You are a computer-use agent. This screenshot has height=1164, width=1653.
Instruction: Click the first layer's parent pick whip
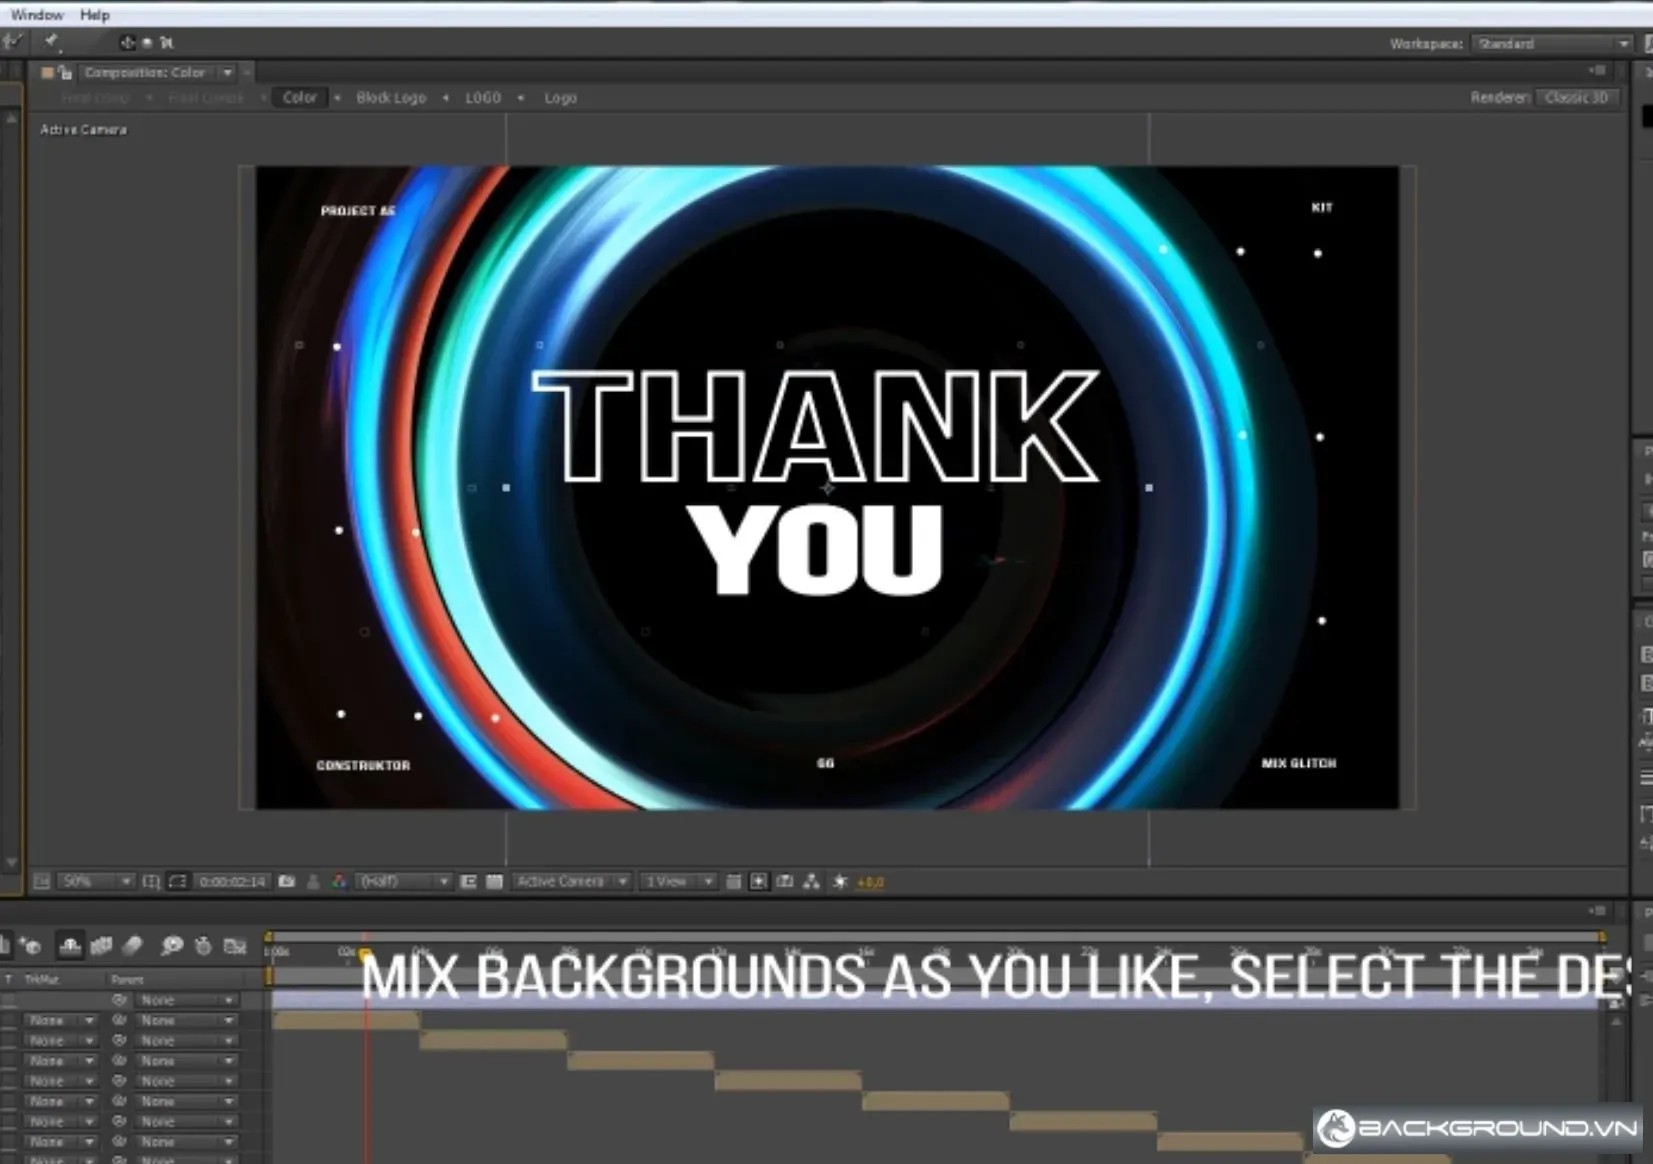[x=119, y=1000]
